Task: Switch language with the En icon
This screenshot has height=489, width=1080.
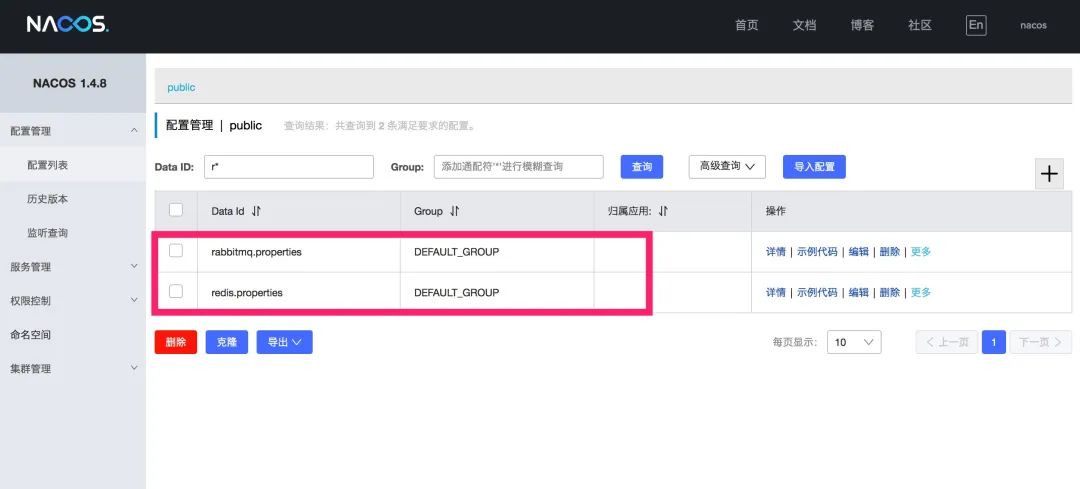Action: tap(975, 25)
